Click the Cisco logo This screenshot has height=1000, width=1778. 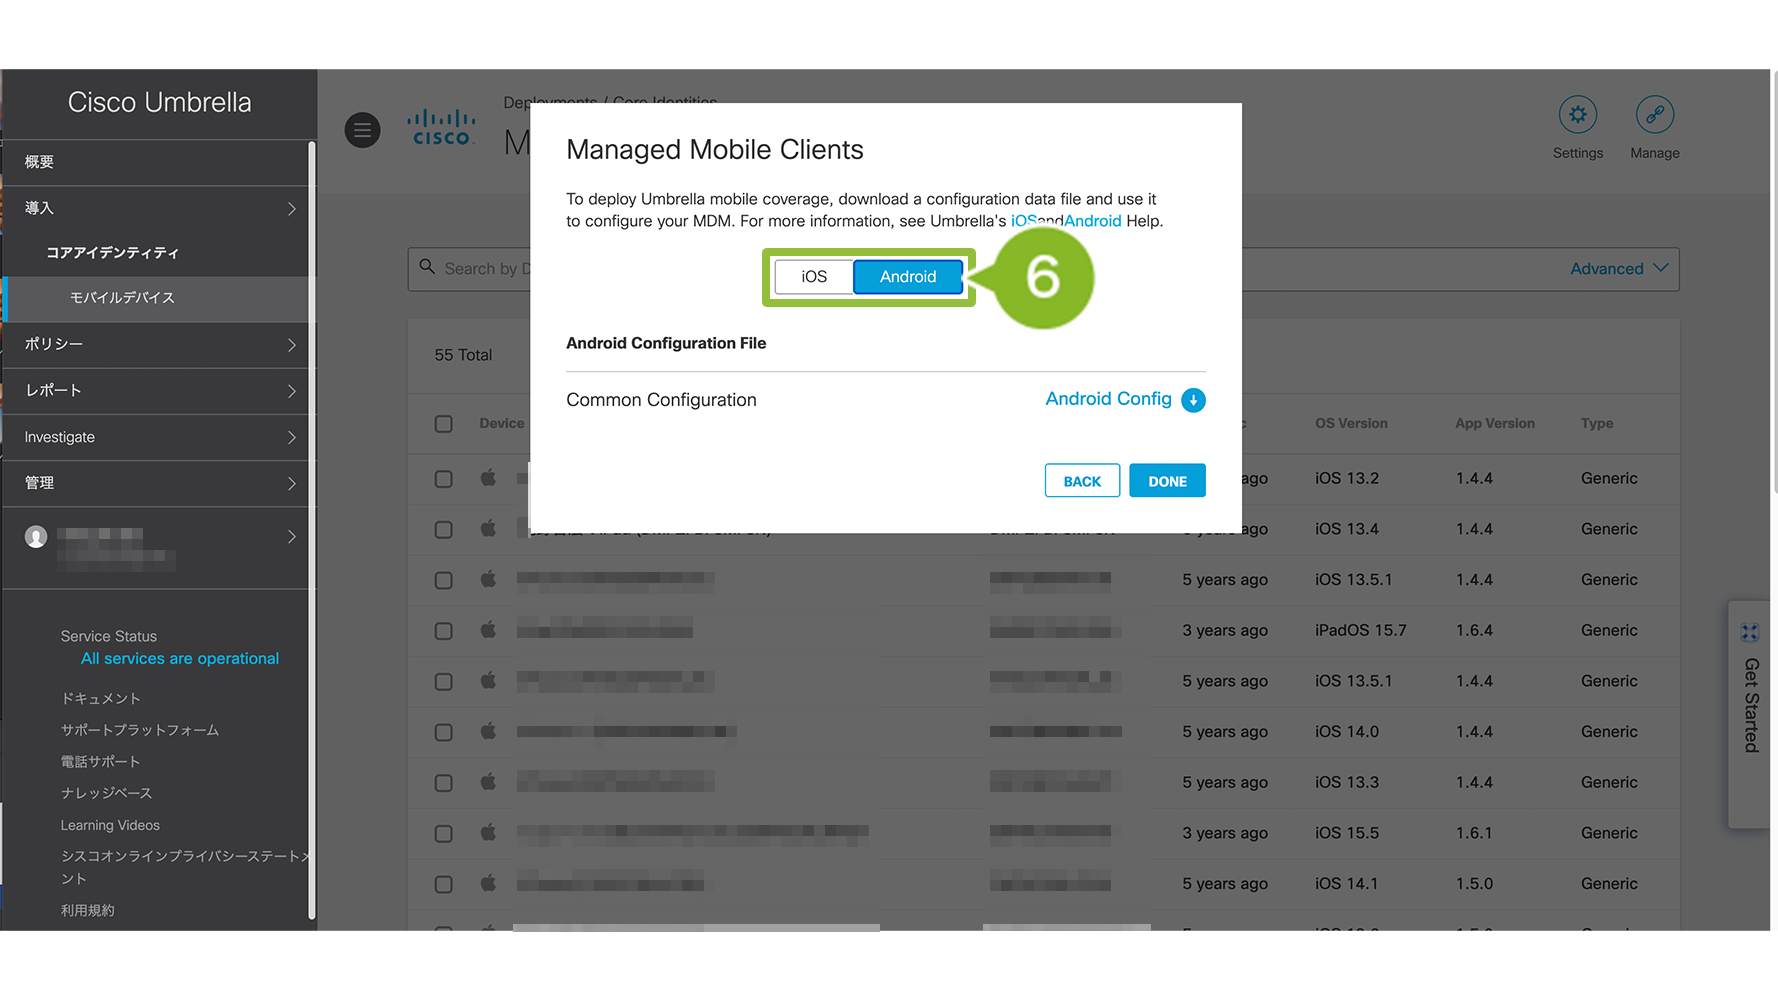coord(441,128)
